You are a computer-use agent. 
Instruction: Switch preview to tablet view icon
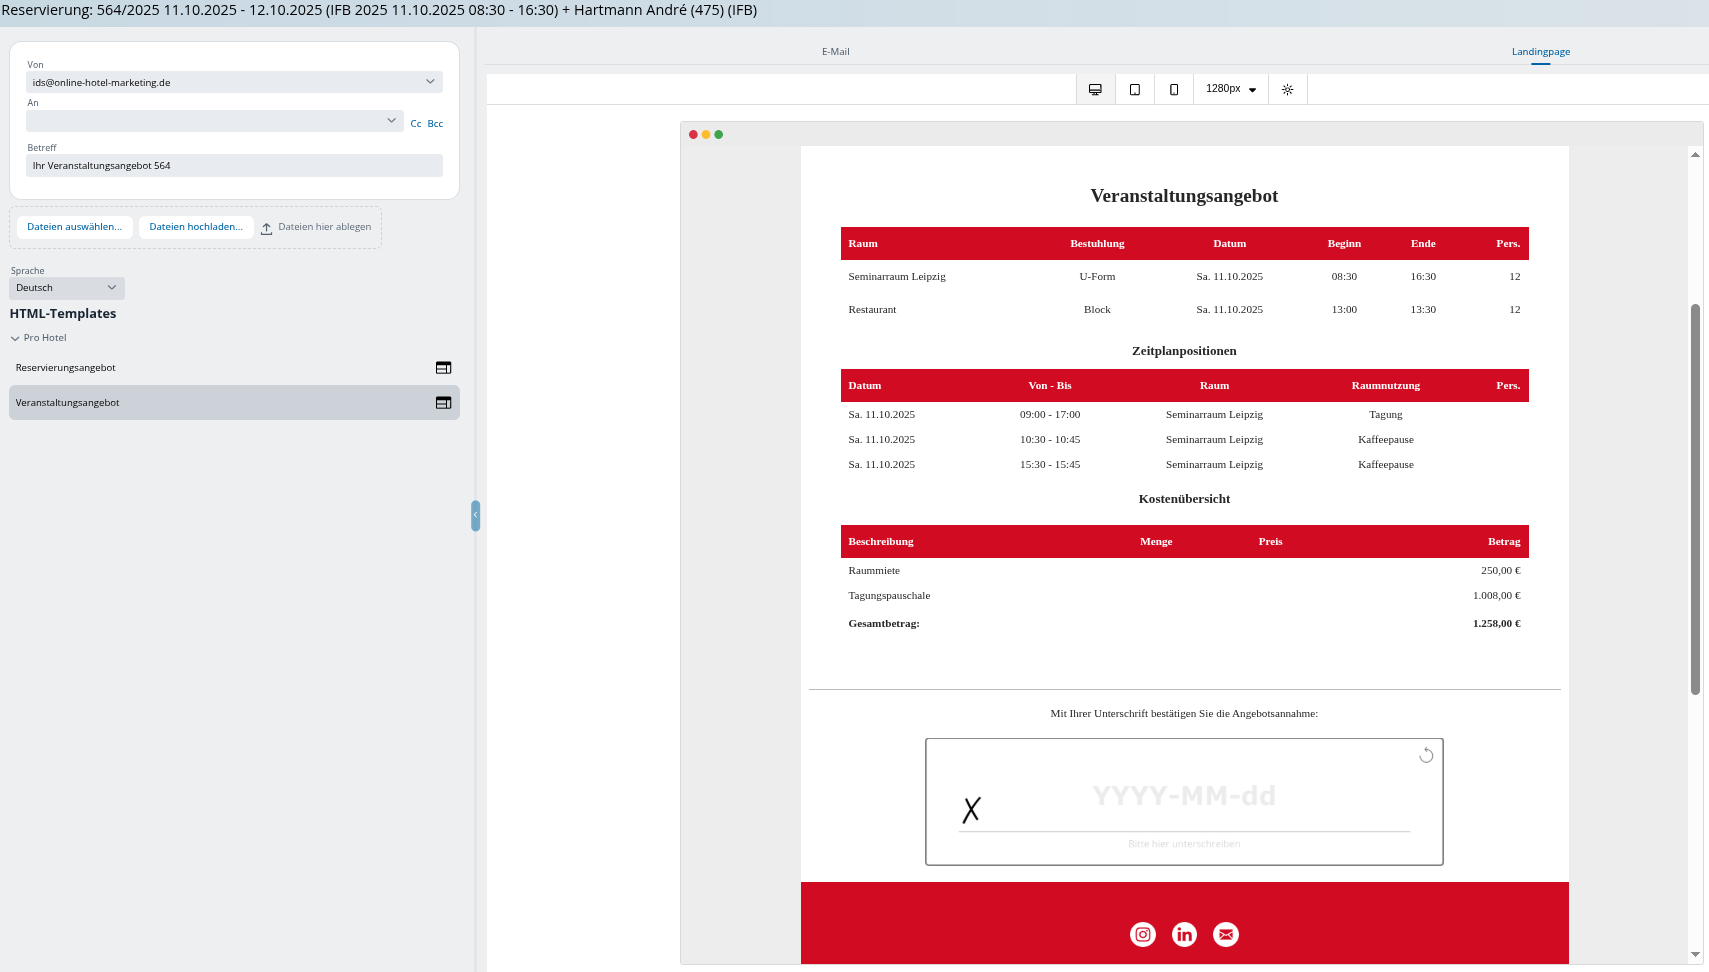[1134, 89]
